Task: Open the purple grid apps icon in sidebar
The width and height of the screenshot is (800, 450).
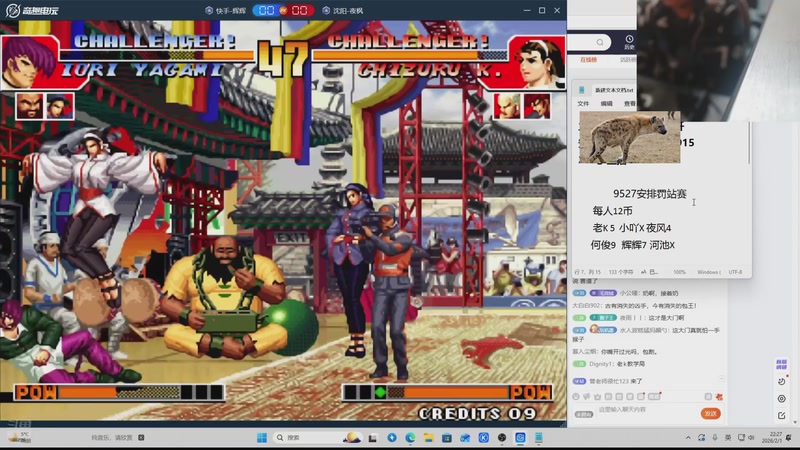Action: click(781, 364)
